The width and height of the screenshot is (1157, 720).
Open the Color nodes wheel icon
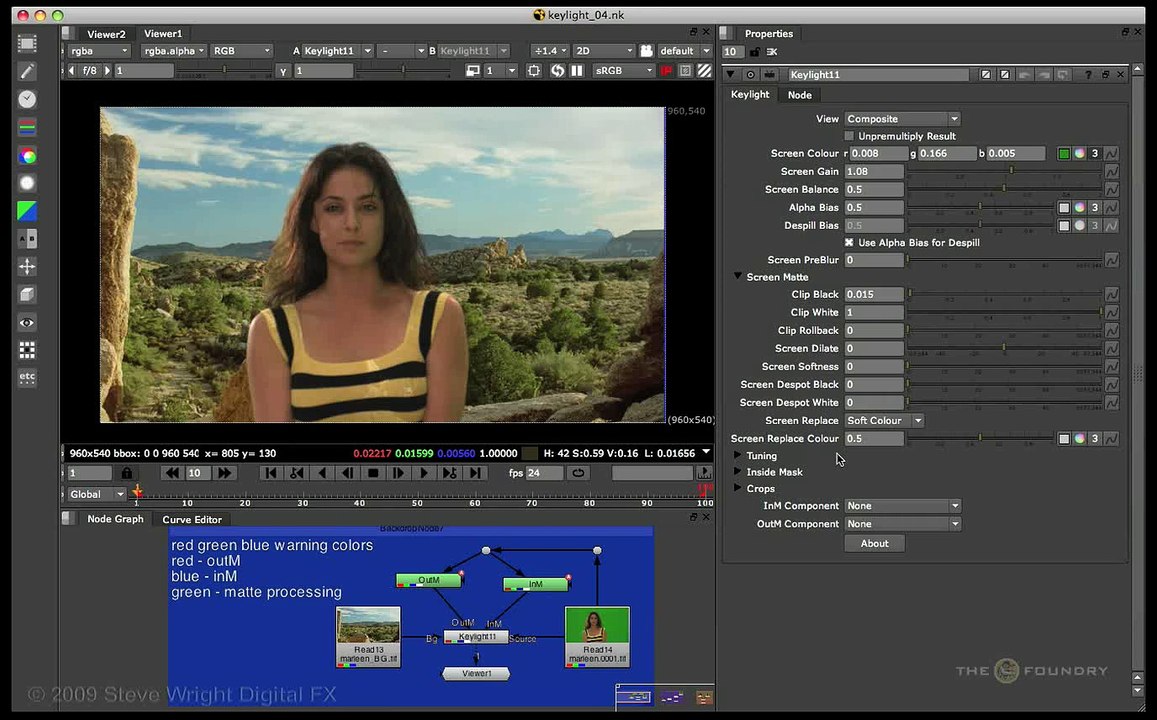tap(27, 156)
